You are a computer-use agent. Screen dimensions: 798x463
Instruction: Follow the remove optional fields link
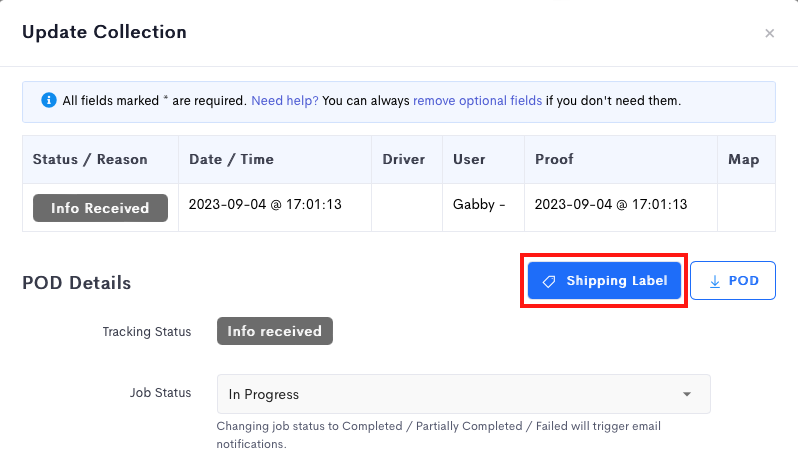(477, 101)
